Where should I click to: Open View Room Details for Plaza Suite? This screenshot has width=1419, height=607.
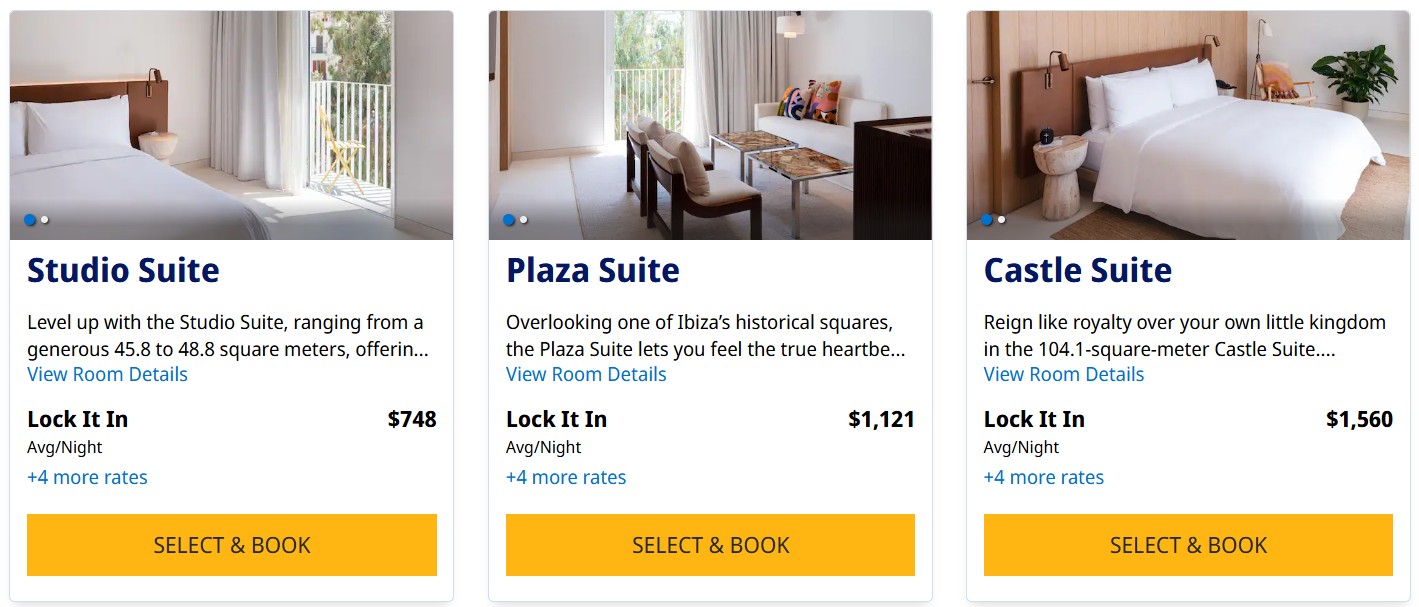pos(586,374)
